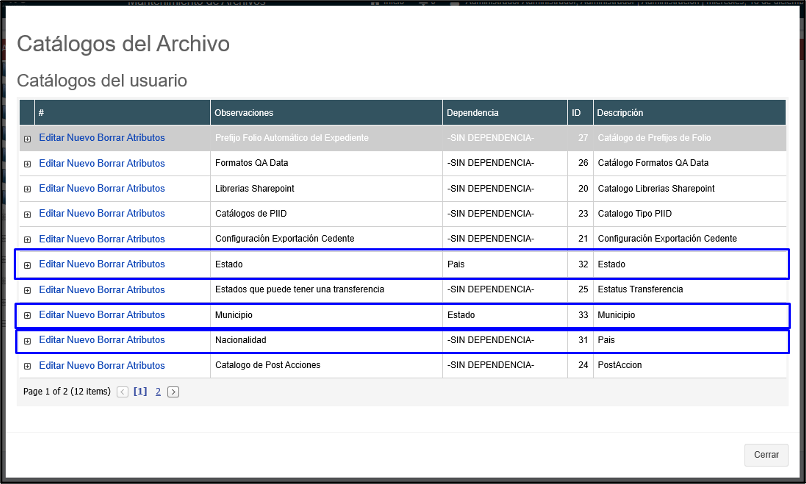Expand the Catálogo Formatos QA Data row
806x484 pixels.
coord(27,164)
